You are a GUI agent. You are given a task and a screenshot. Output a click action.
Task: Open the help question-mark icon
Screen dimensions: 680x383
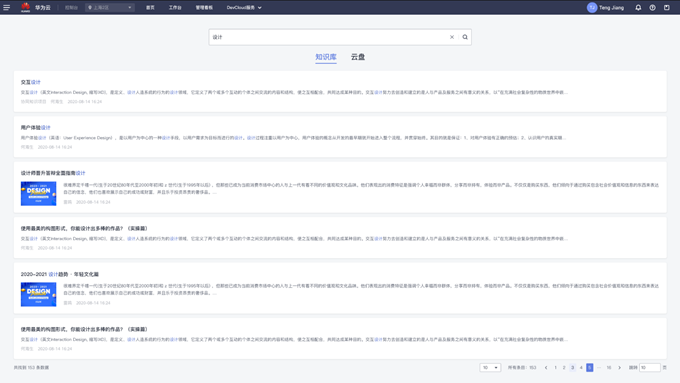coord(652,7)
